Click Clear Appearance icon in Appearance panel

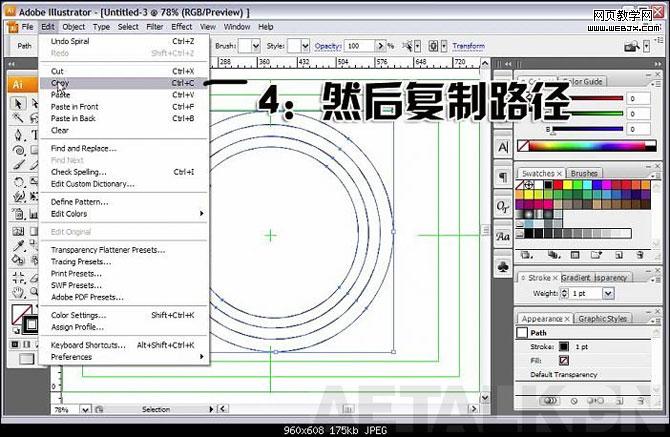pos(574,401)
